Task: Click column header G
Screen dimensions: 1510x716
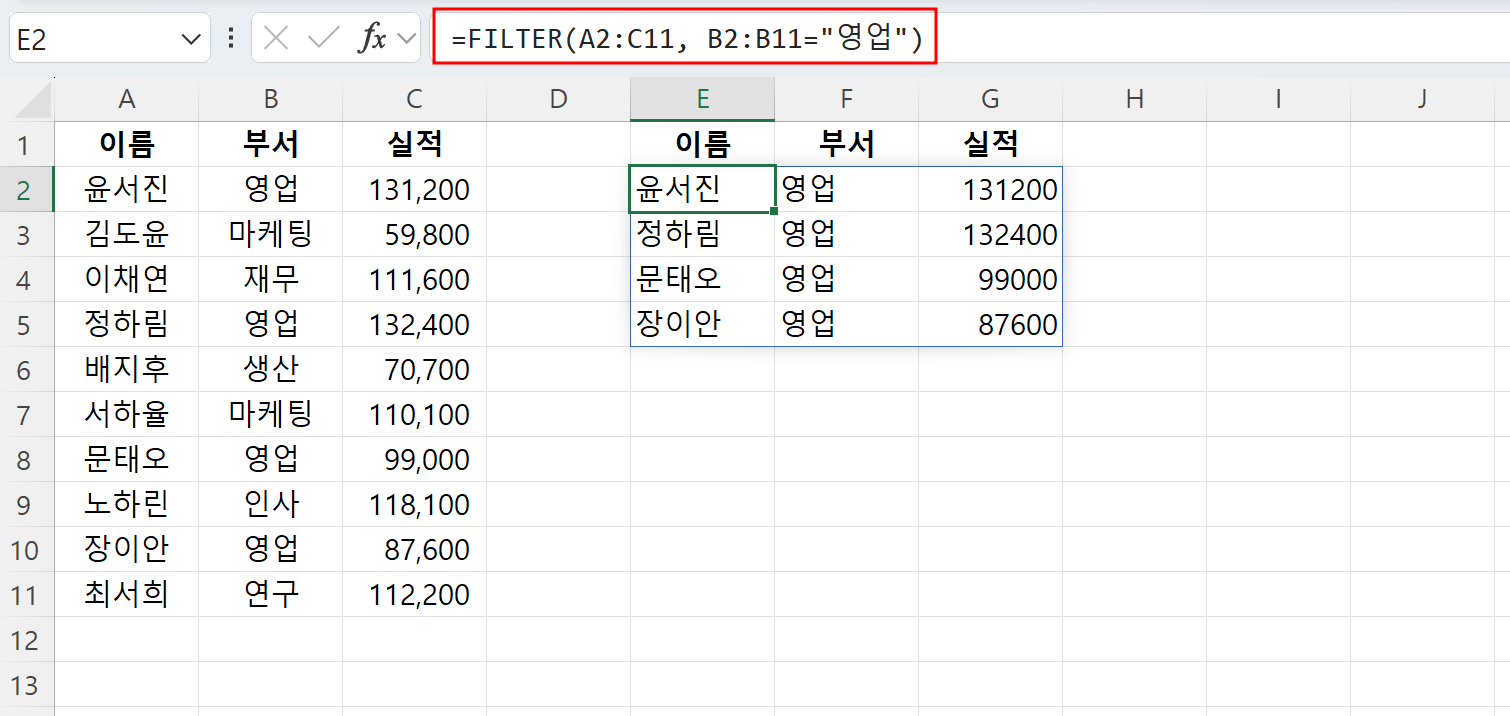Action: pos(990,99)
